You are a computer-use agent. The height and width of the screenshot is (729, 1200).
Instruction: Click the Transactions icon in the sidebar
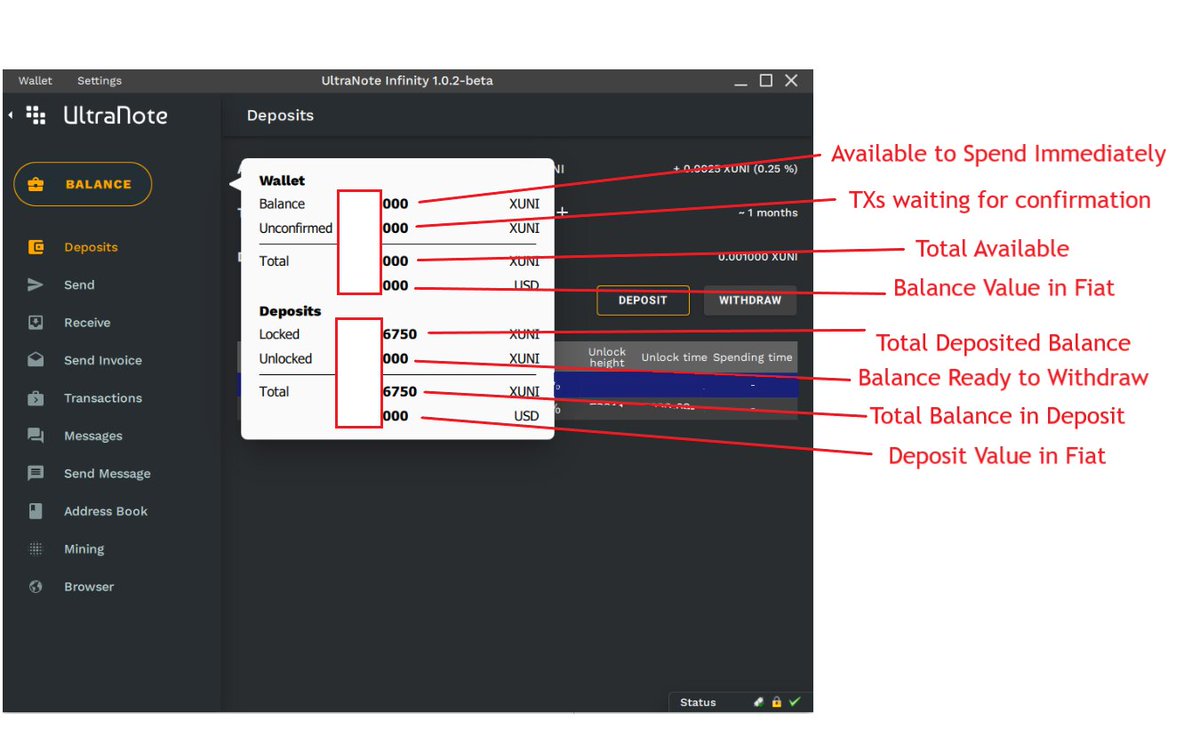[x=36, y=398]
